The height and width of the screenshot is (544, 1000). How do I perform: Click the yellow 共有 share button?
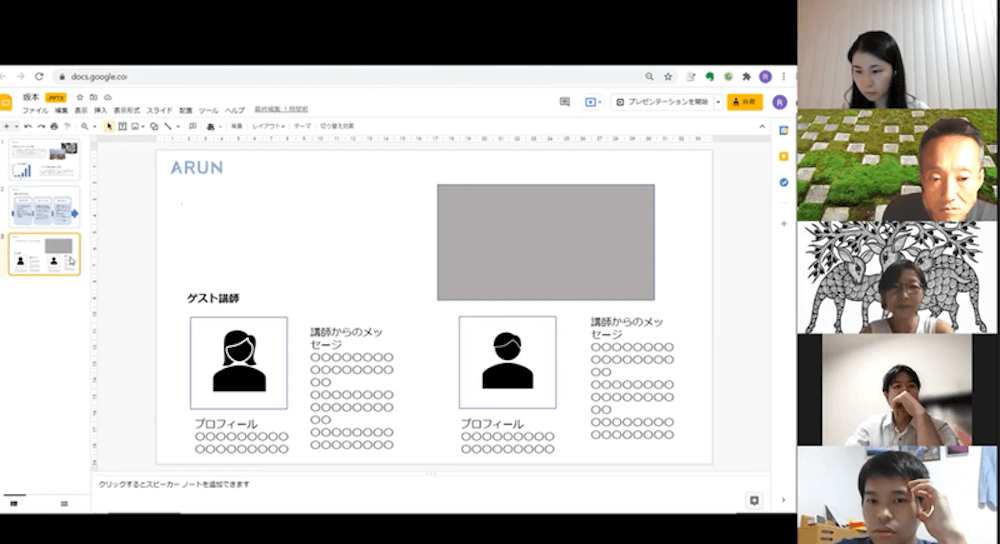[745, 102]
